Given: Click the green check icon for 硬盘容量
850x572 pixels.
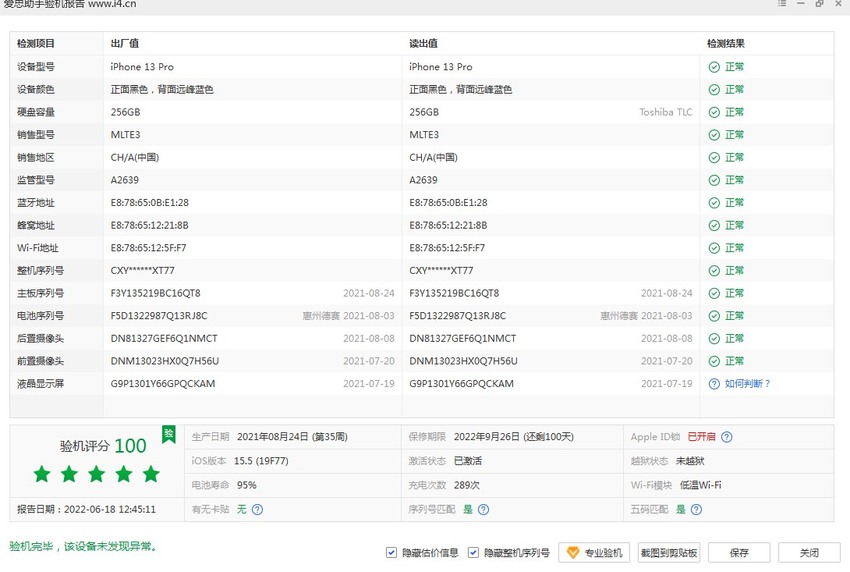Looking at the screenshot, I should [714, 112].
